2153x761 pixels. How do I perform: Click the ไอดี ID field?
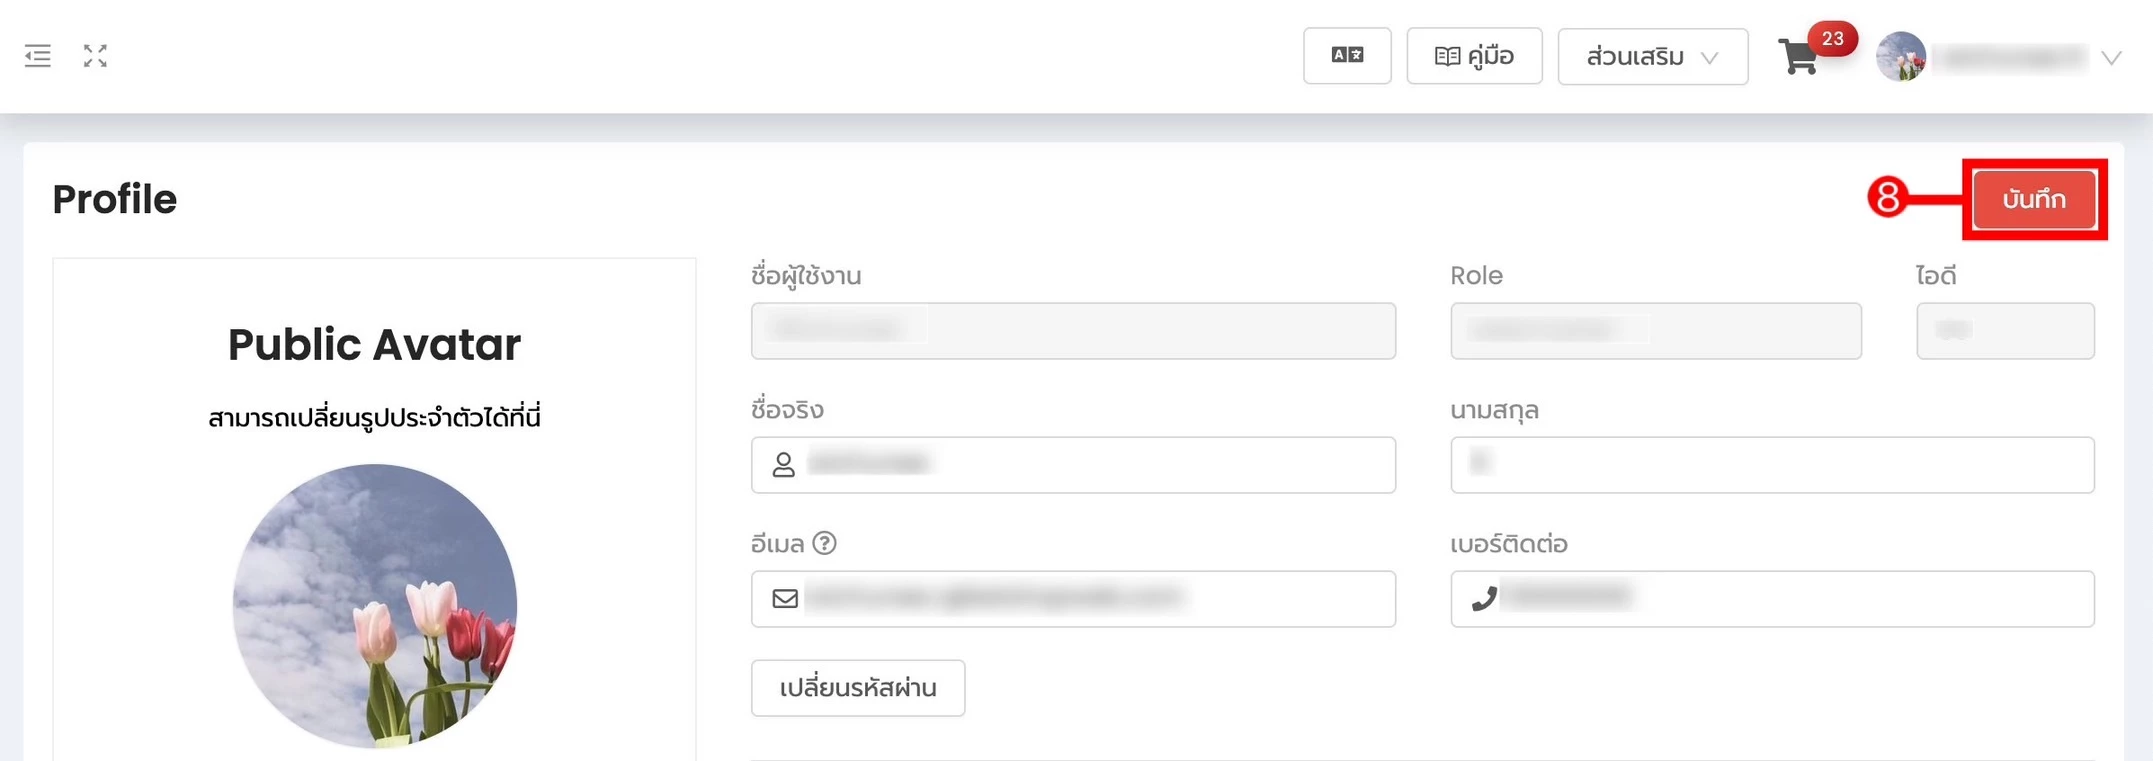[x=2005, y=331]
